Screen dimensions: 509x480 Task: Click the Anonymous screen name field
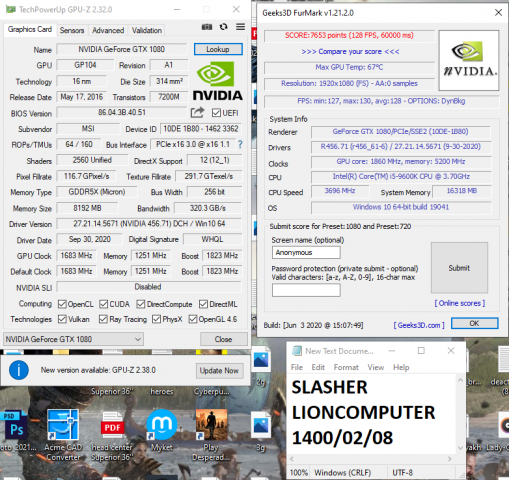pyautogui.click(x=306, y=252)
